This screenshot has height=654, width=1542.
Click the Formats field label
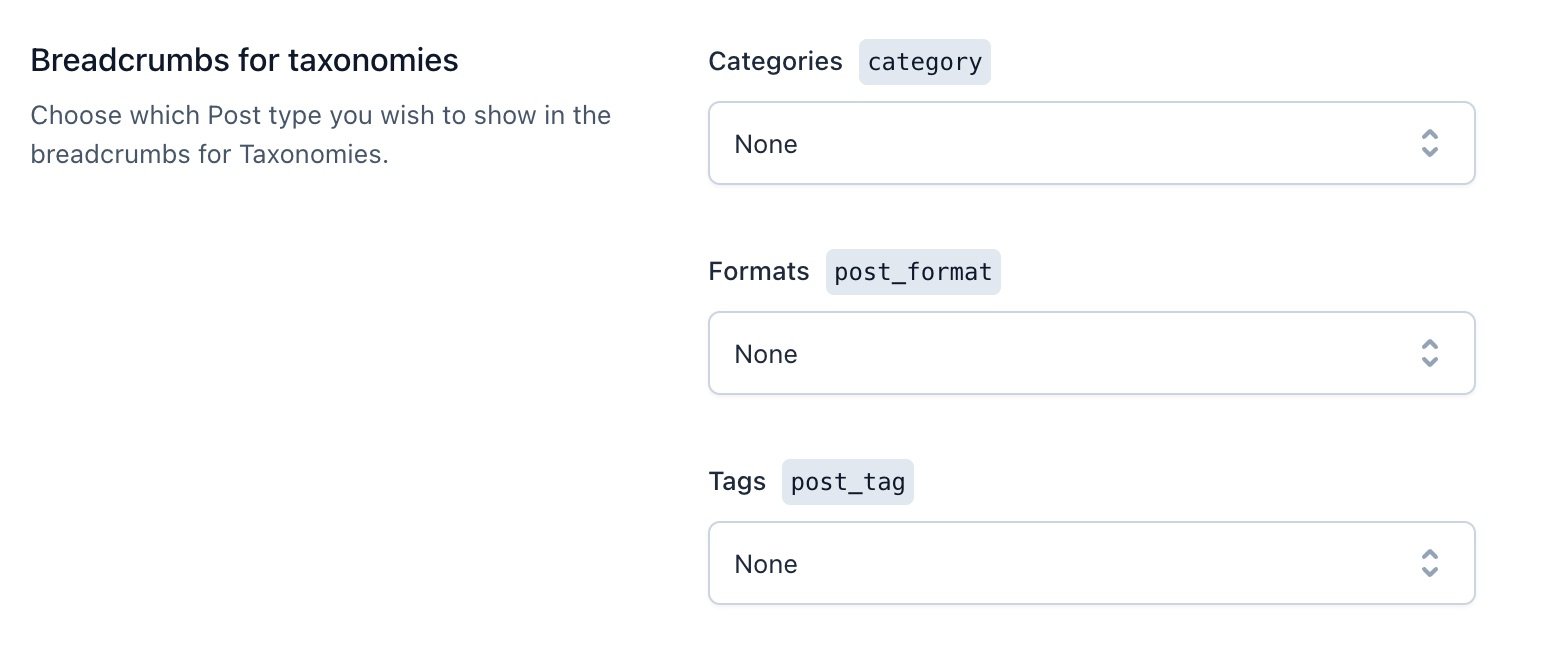point(758,271)
